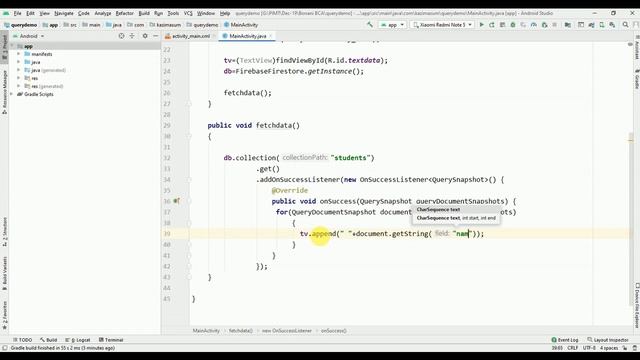
Task: Click the Stop icon in the toolbar
Action: click(x=554, y=25)
